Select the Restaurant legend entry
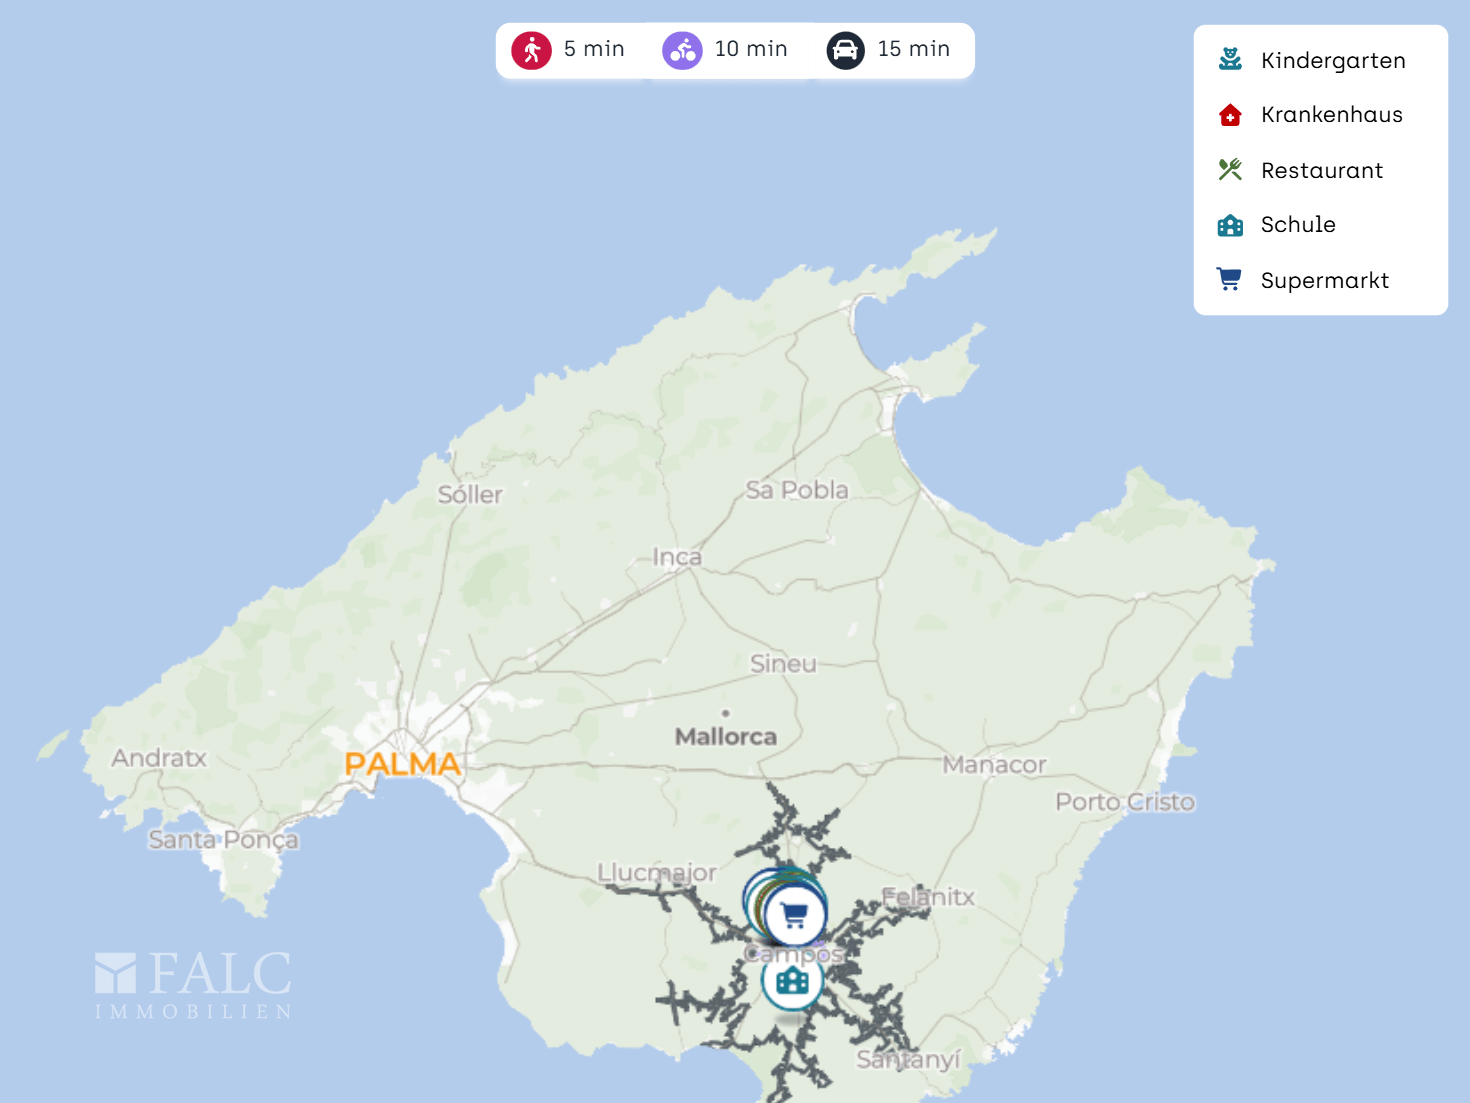 (x=1322, y=170)
